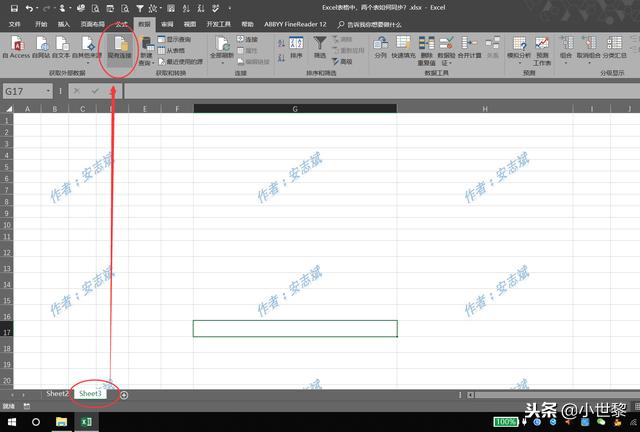Click the formula bar cancel X button
The height and width of the screenshot is (432, 640).
tap(76, 91)
